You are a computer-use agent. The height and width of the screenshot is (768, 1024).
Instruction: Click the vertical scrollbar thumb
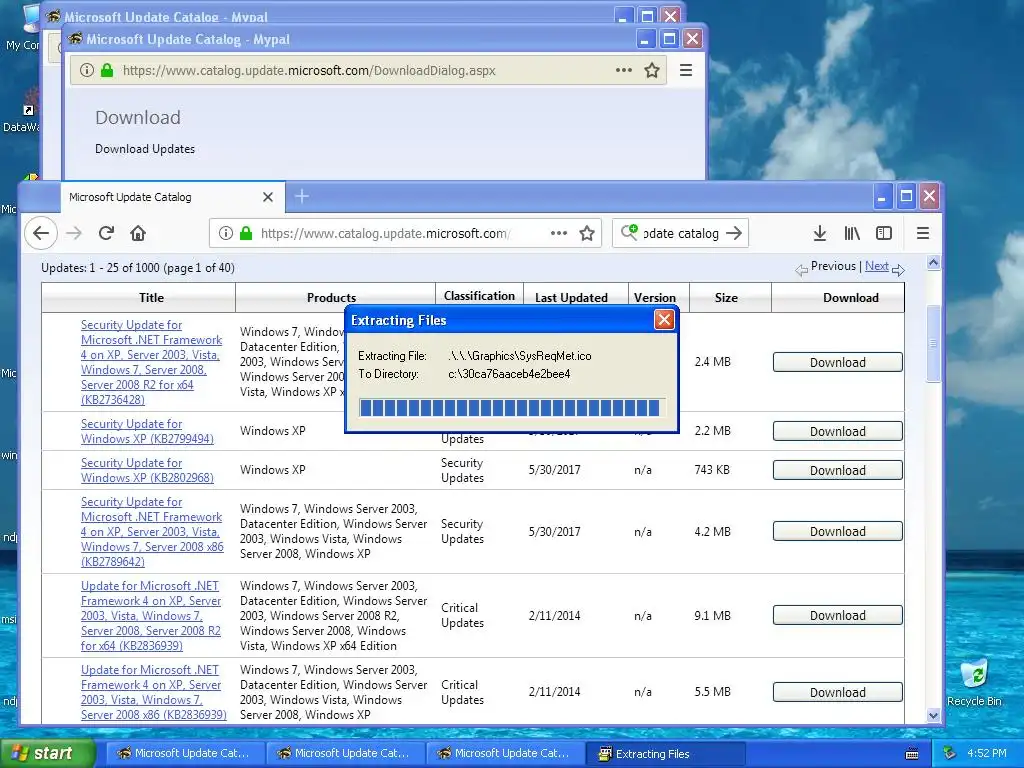pos(933,344)
